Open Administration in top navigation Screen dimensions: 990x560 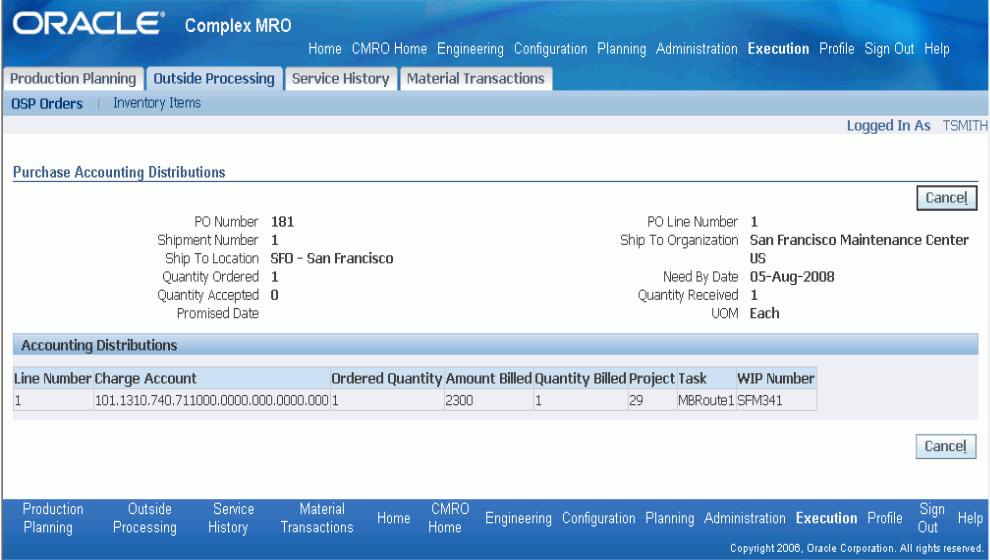coord(696,49)
